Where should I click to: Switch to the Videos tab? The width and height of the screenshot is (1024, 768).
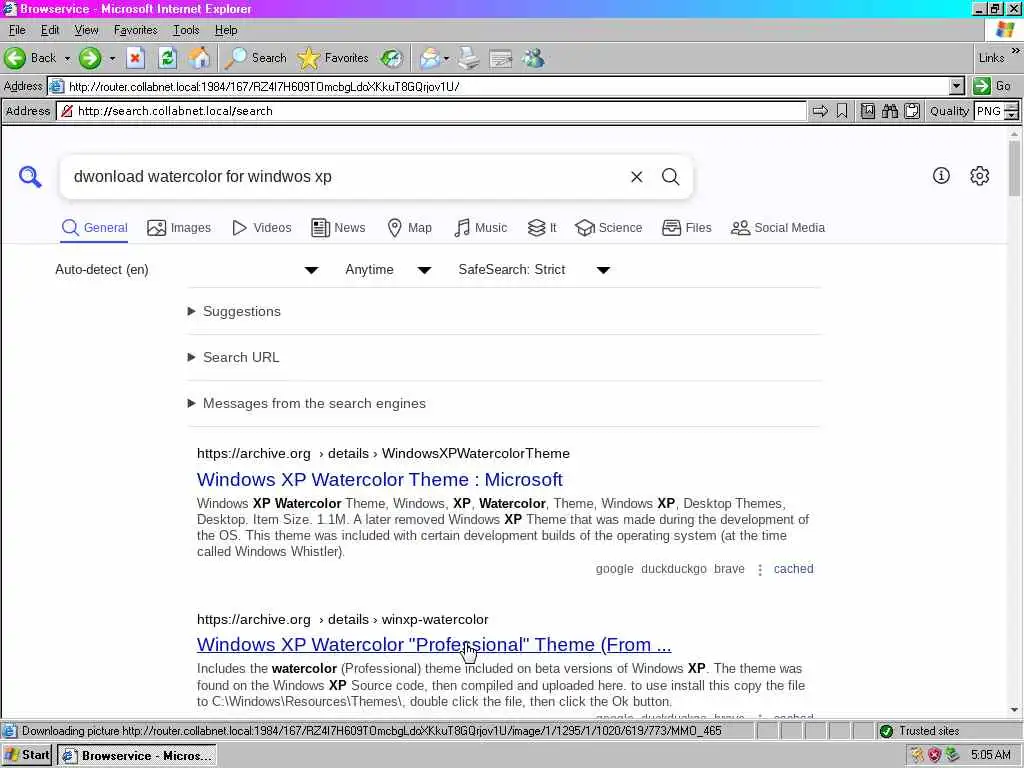(262, 228)
